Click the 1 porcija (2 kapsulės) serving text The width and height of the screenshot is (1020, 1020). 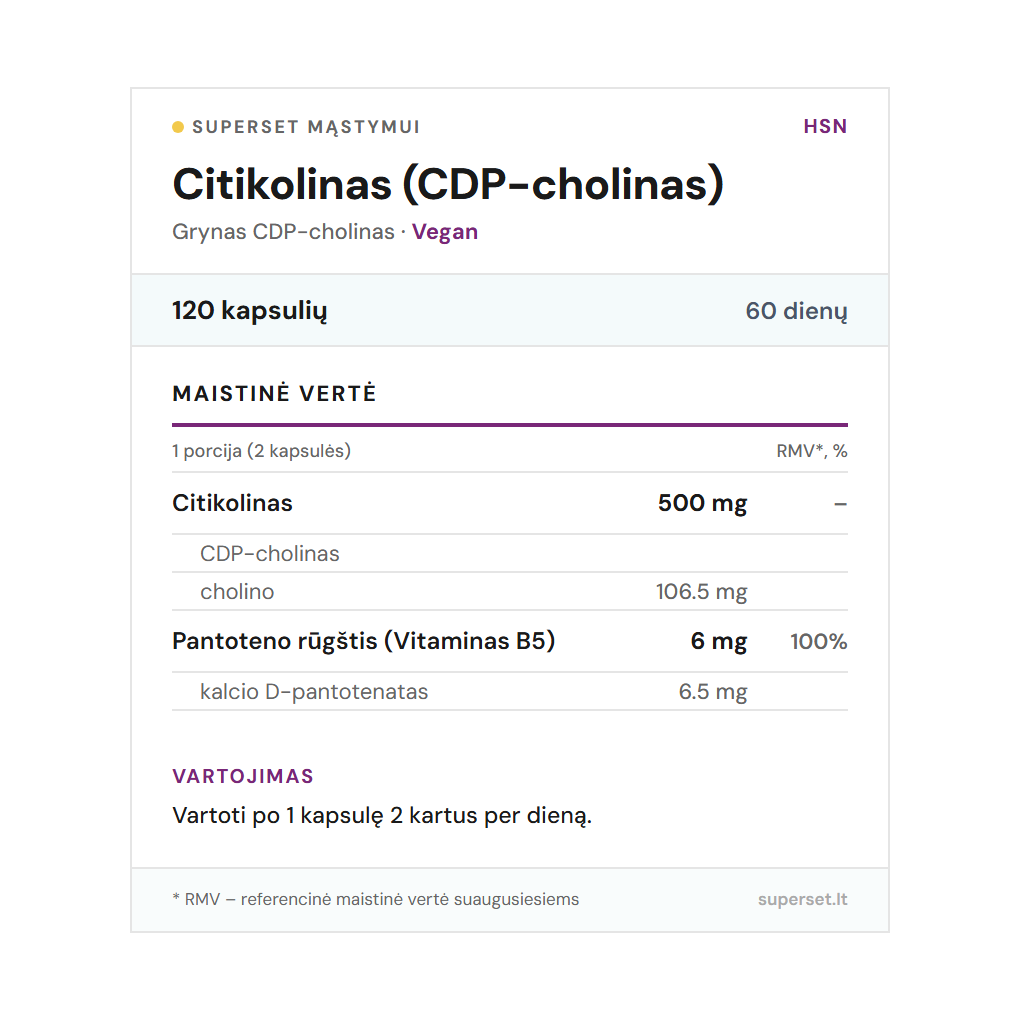coord(262,451)
